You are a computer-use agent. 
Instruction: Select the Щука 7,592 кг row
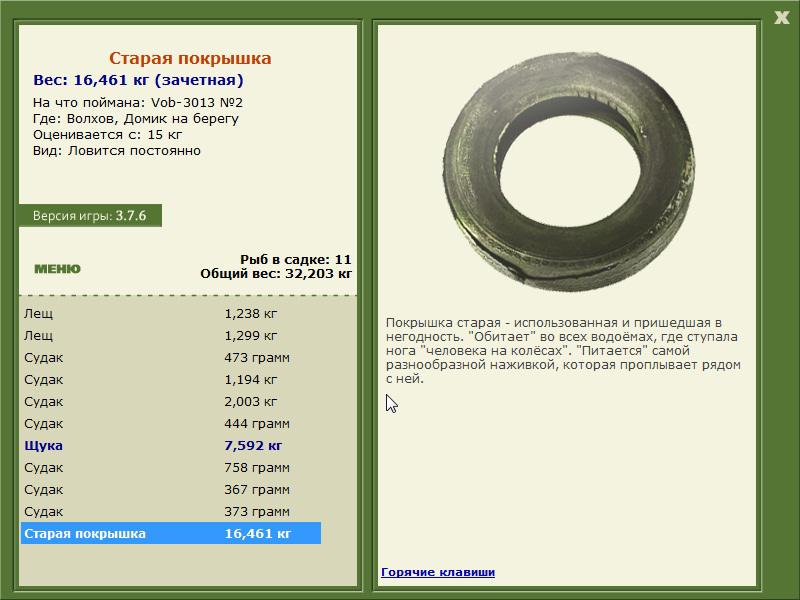pos(171,445)
